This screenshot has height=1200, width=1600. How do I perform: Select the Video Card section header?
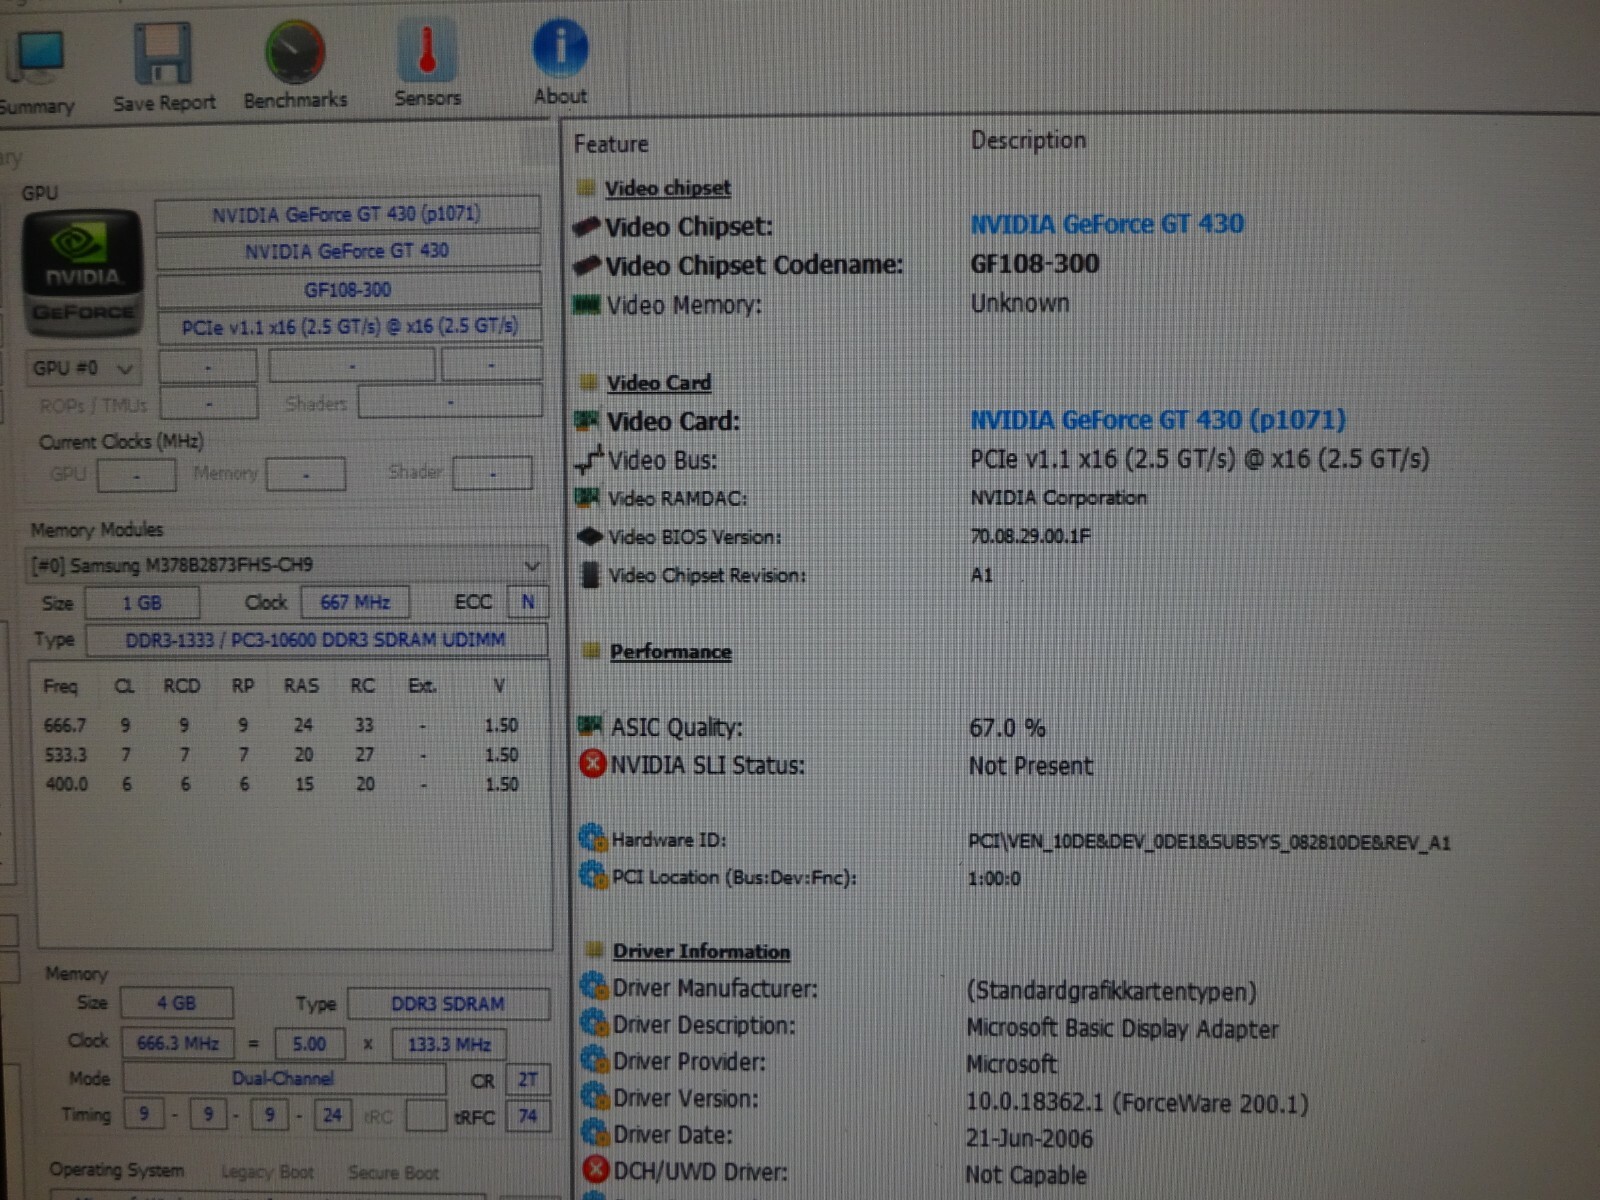[x=659, y=383]
